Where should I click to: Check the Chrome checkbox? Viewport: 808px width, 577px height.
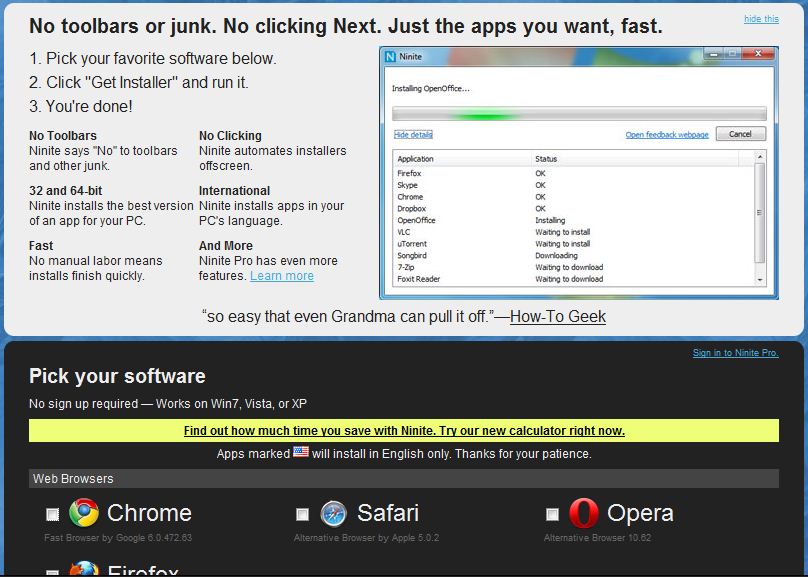coord(51,513)
